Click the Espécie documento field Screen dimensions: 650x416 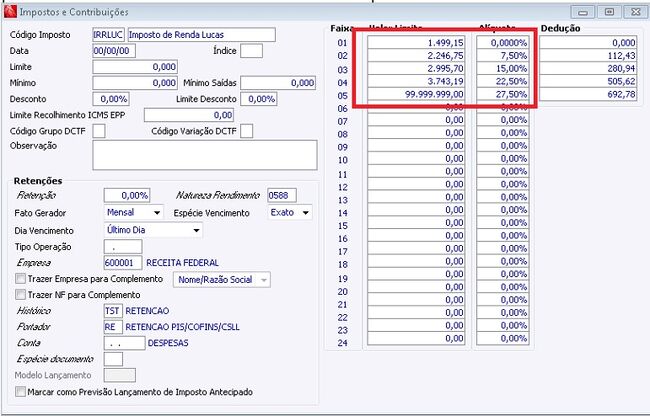[113, 359]
